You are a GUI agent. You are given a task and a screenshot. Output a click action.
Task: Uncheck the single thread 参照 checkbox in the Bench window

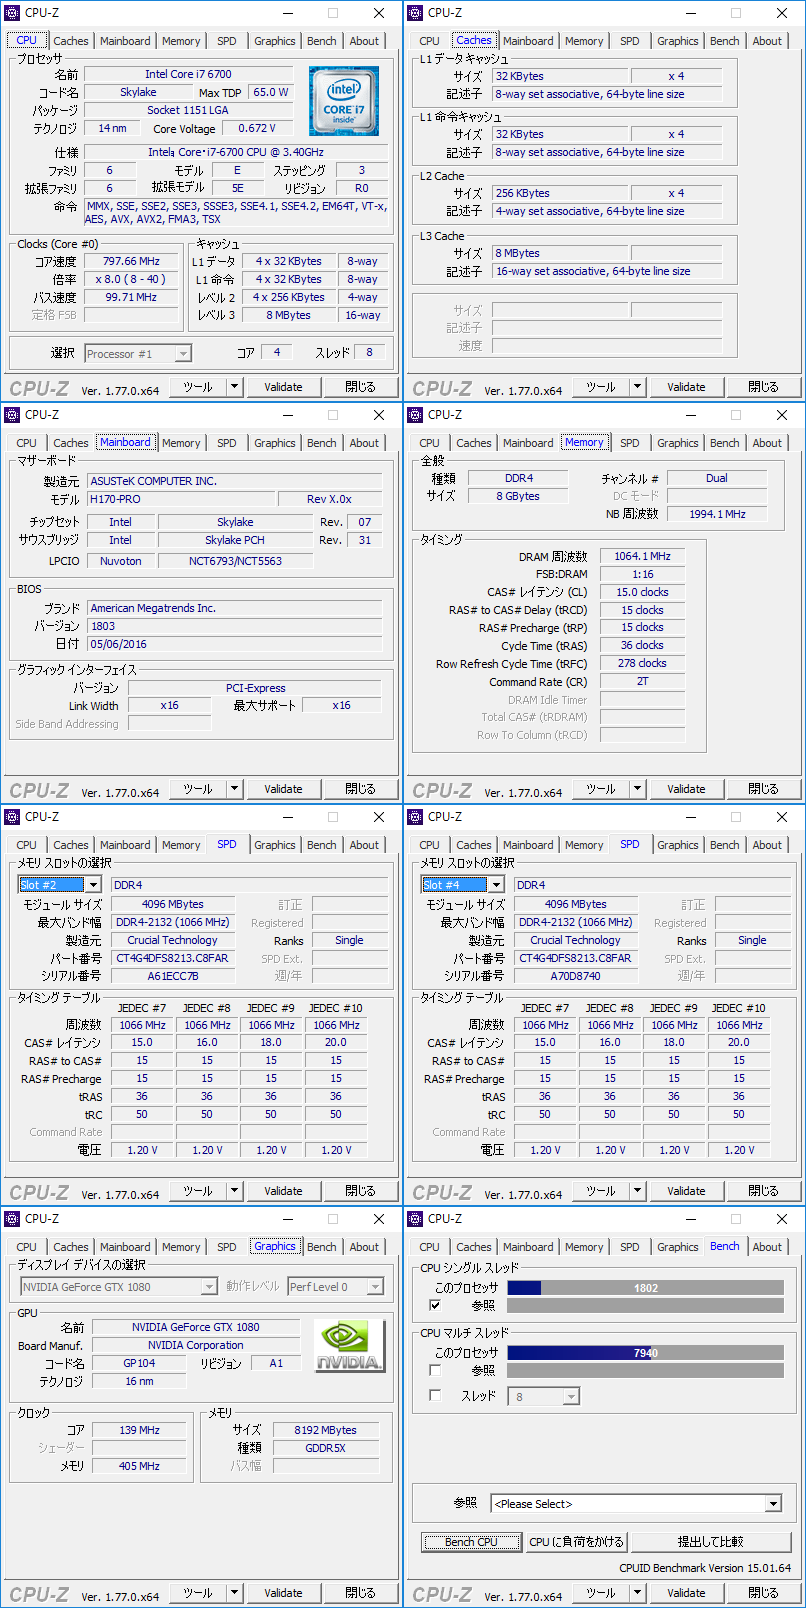(x=435, y=1305)
